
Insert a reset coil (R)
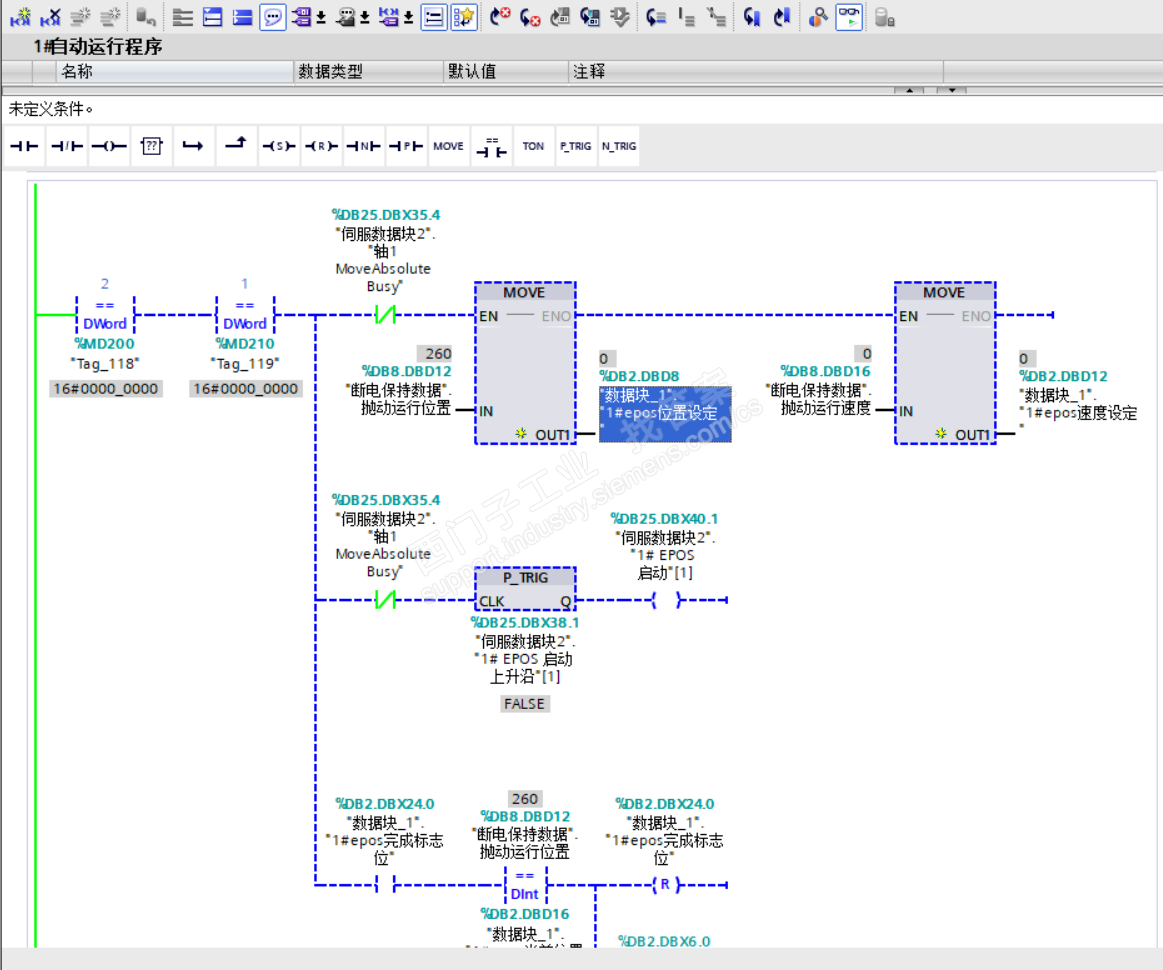click(320, 146)
